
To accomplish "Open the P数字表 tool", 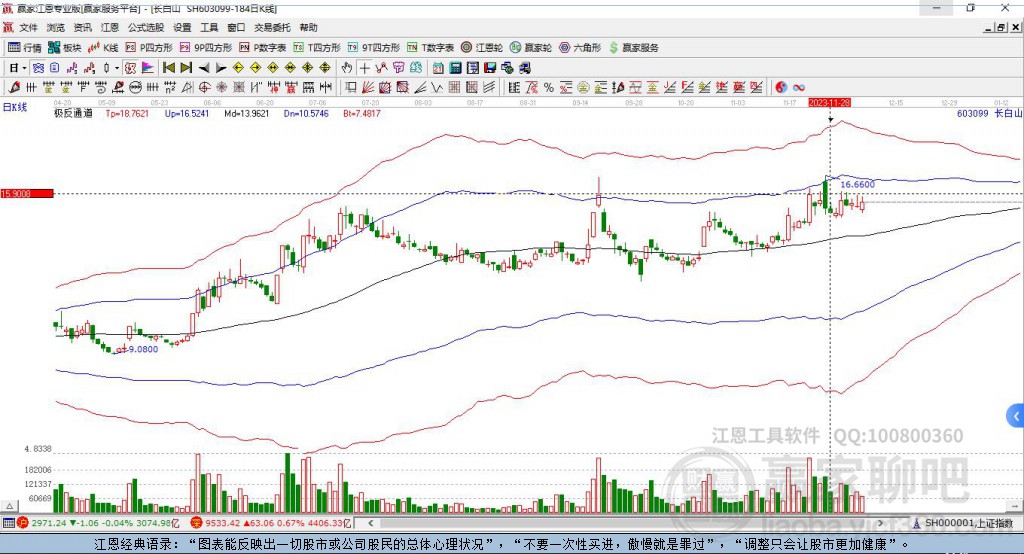I will [263, 48].
